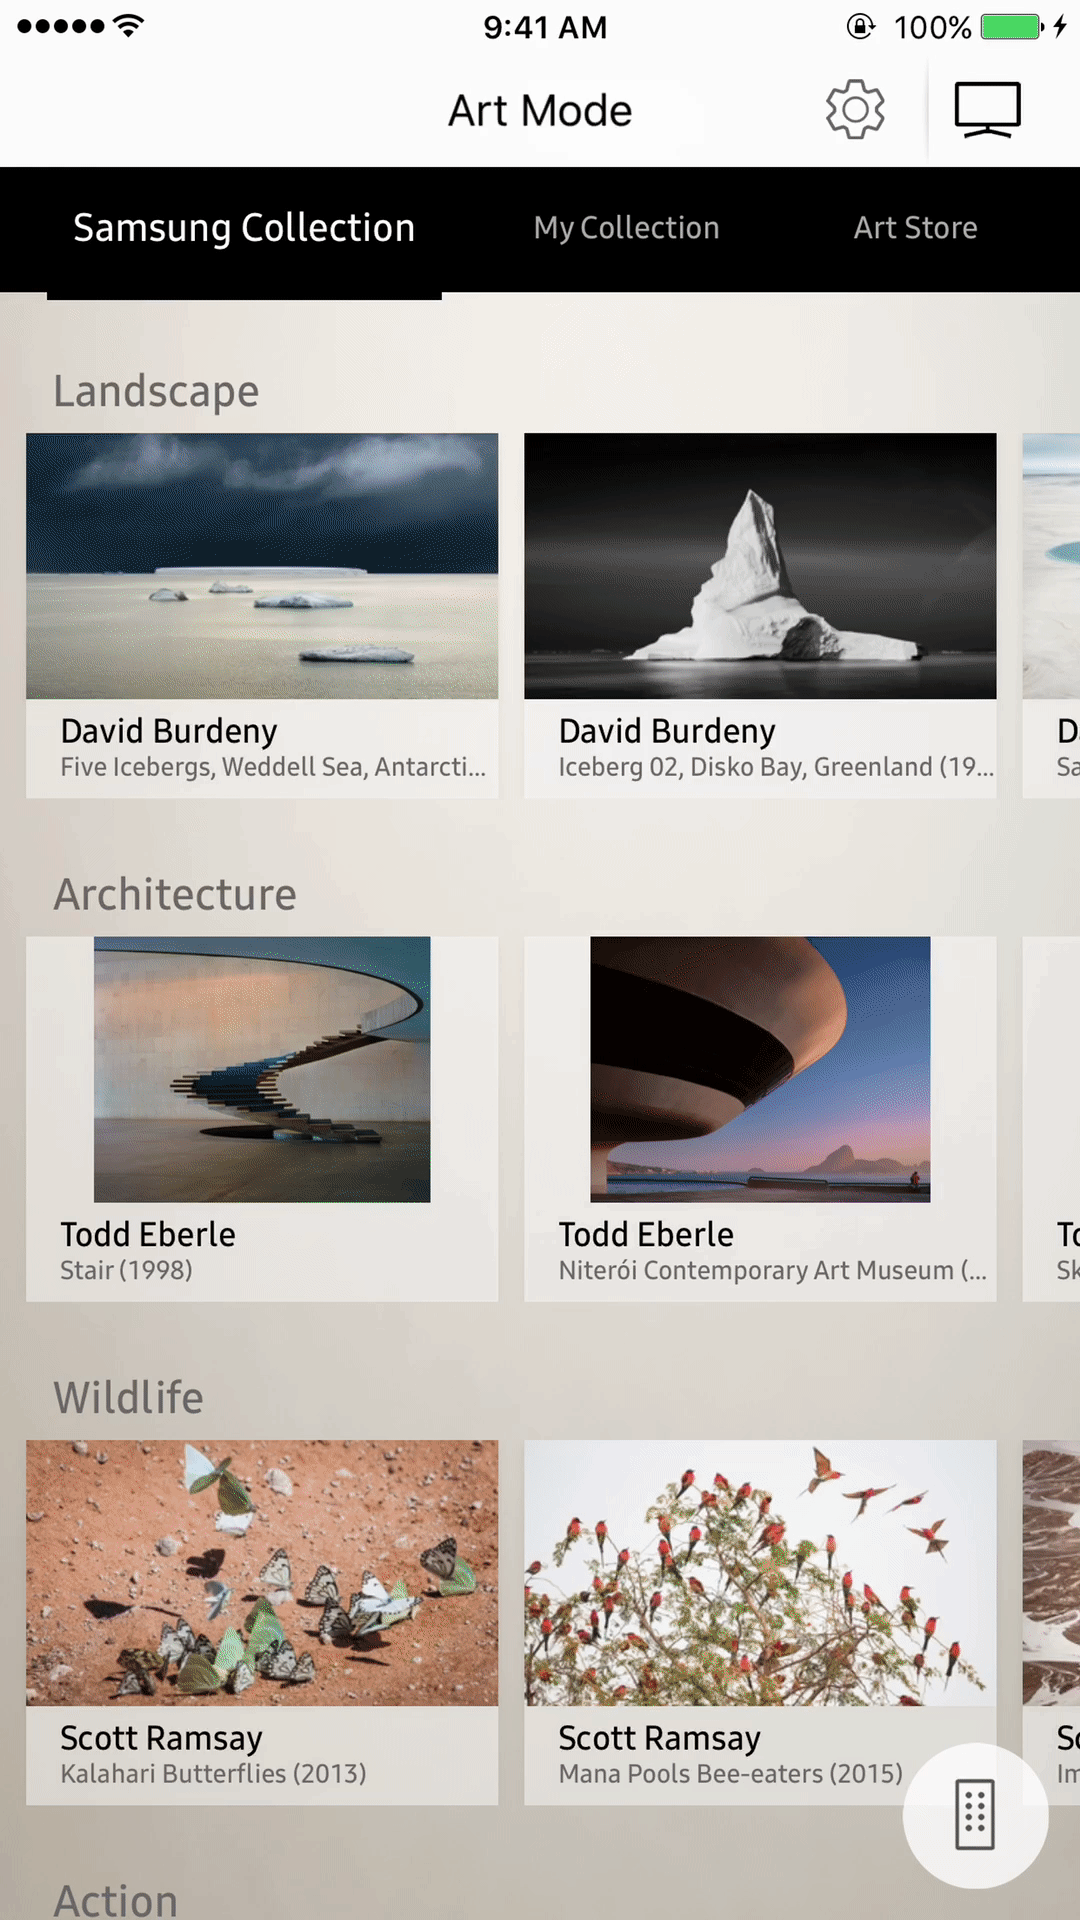This screenshot has height=1920, width=1080.
Task: Select Mana Pools Bee-eaters (2015) photo
Action: (760, 1573)
